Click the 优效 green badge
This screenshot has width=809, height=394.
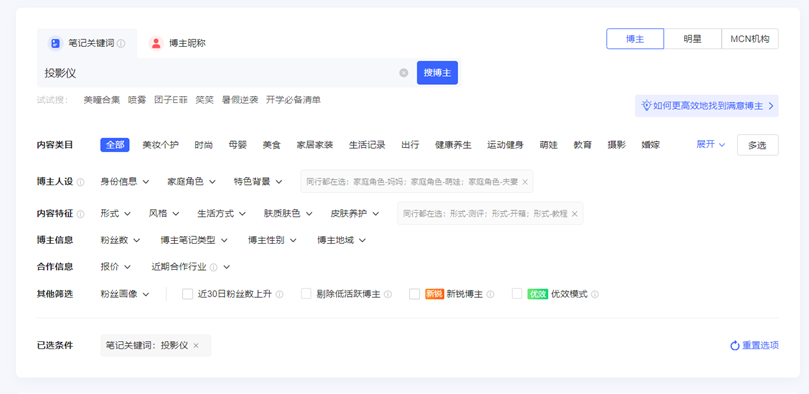click(537, 294)
